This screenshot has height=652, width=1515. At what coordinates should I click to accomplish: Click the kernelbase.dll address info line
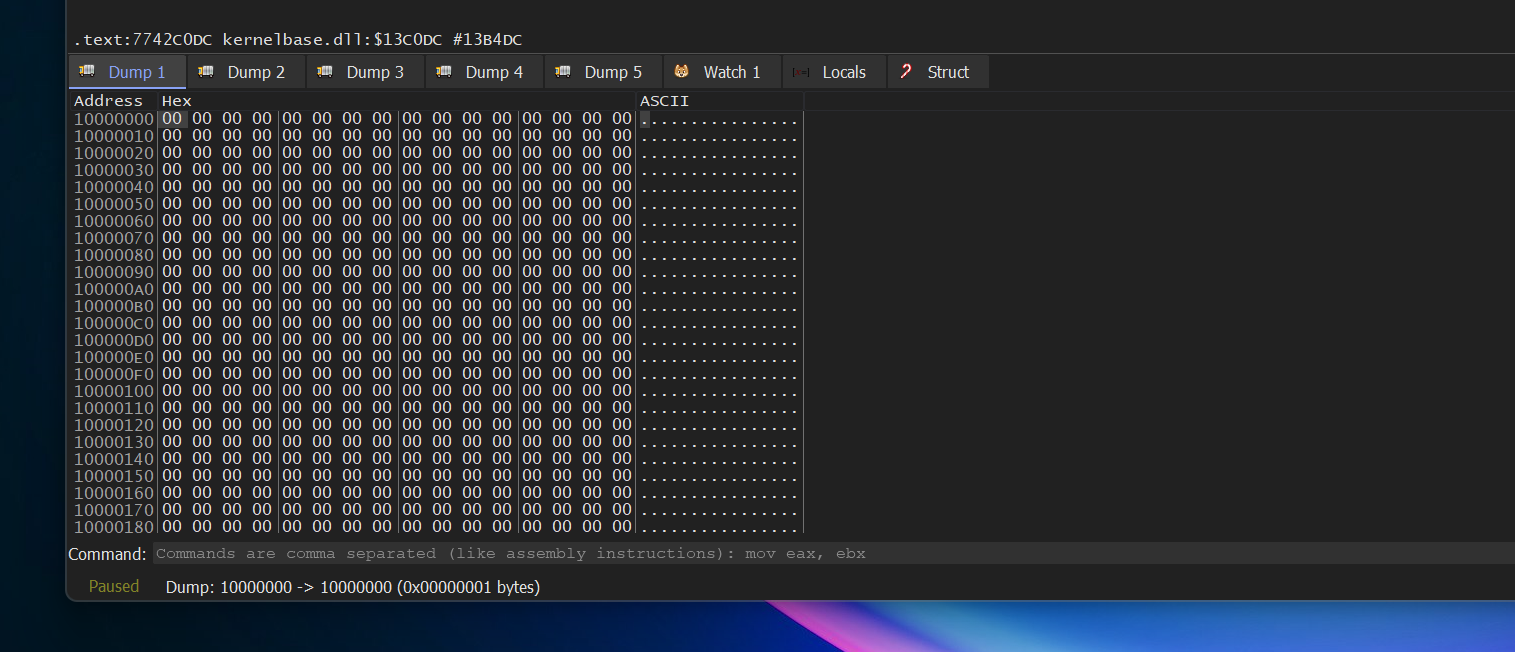pos(297,40)
